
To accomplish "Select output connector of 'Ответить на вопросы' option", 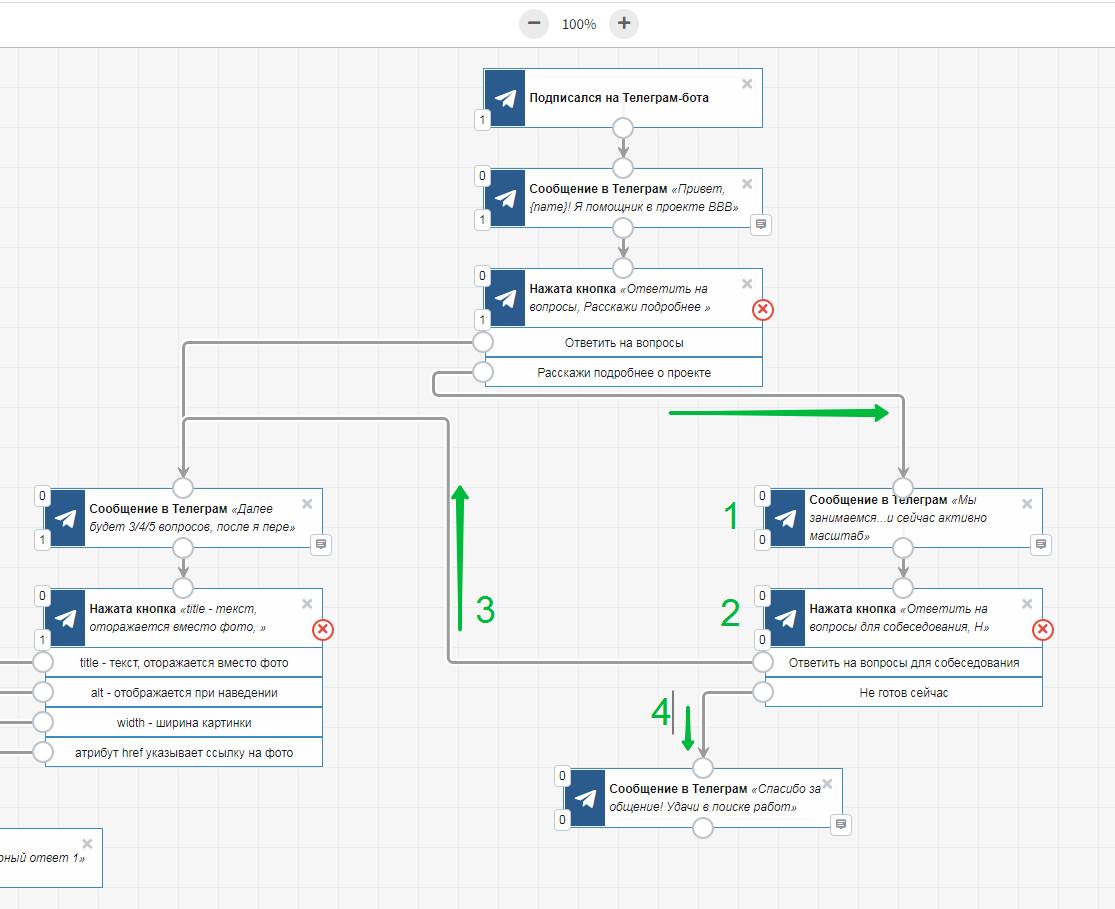I will click(x=483, y=342).
